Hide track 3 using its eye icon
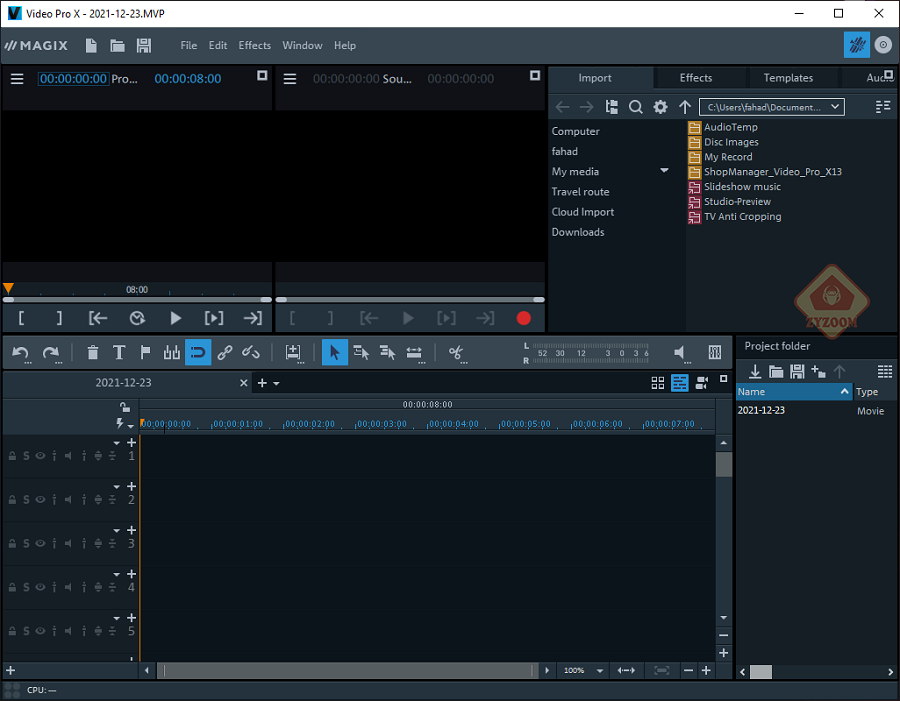The image size is (900, 701). [x=40, y=543]
